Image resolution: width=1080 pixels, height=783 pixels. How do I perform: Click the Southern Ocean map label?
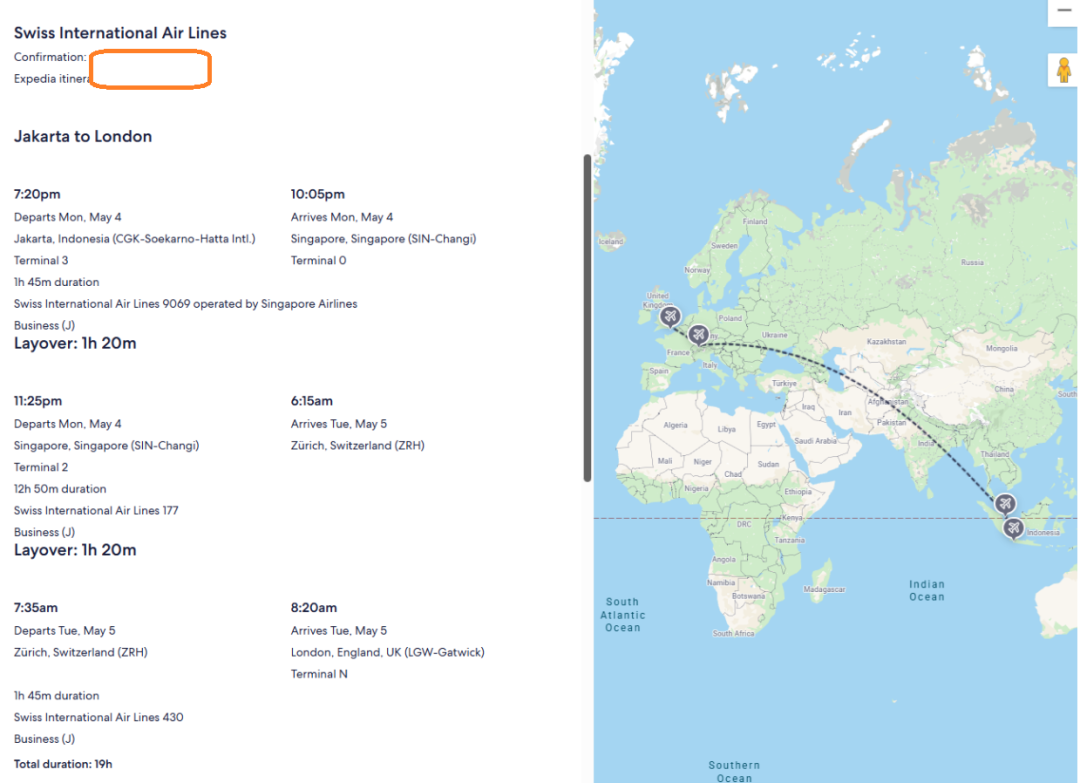click(x=734, y=771)
